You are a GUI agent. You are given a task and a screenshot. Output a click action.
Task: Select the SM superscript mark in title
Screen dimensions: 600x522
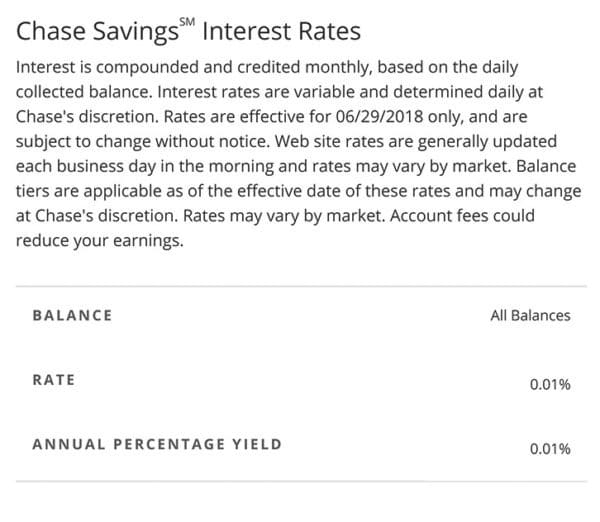click(x=187, y=22)
